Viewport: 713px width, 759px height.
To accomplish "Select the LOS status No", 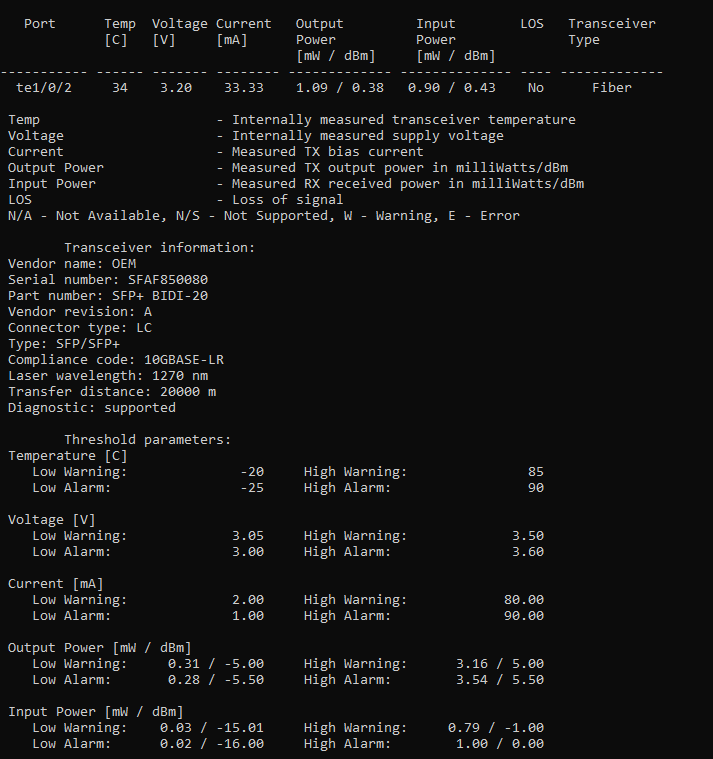I will [536, 88].
